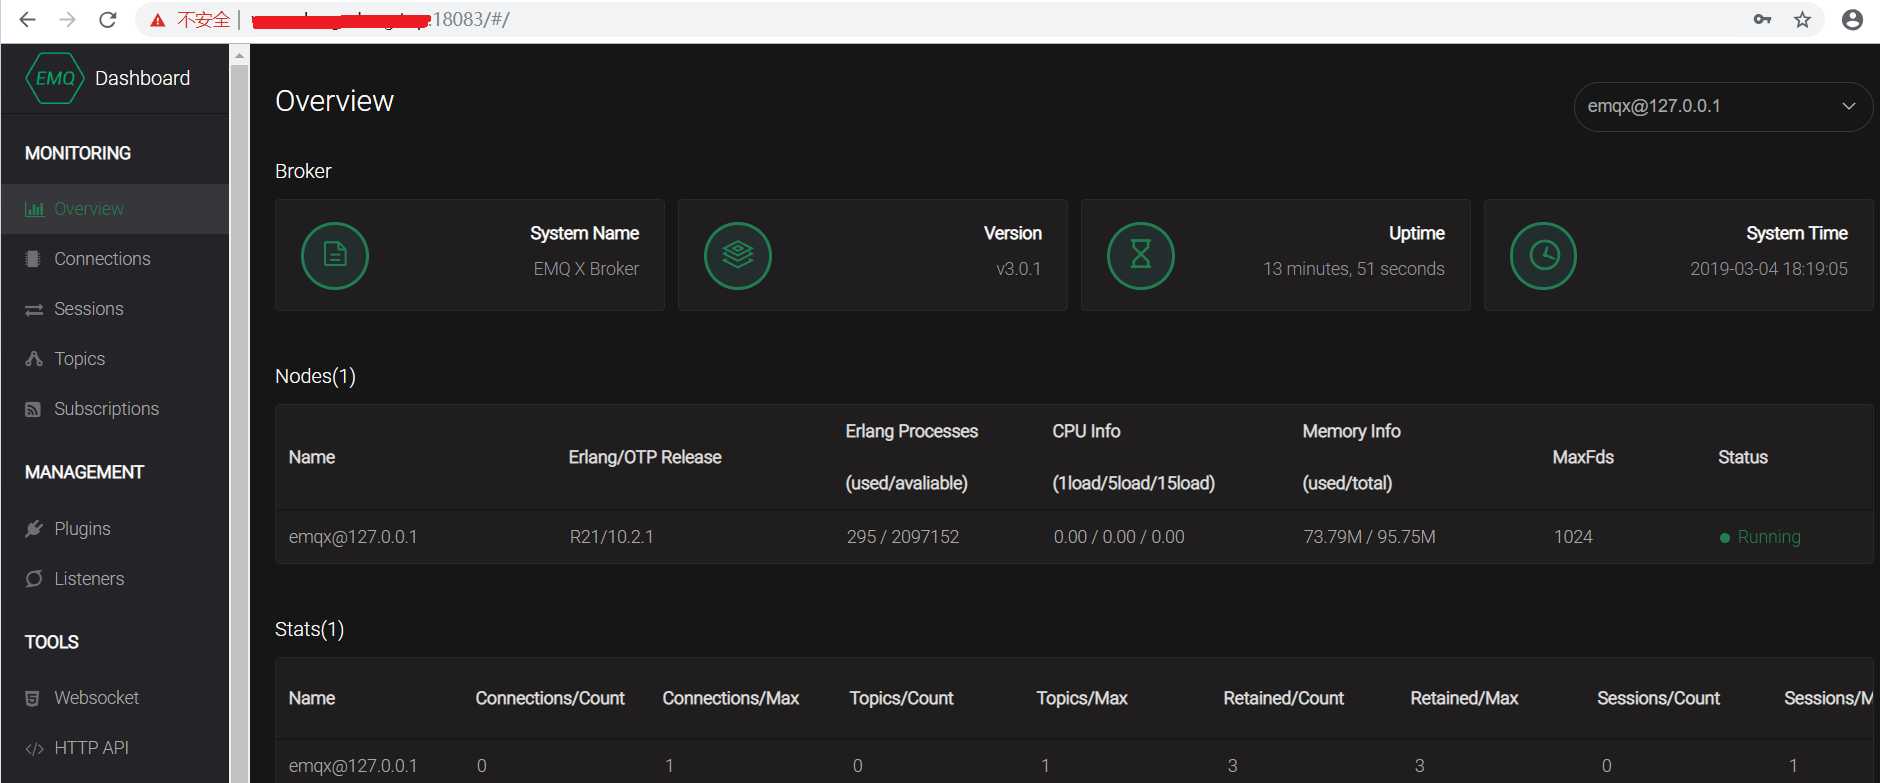This screenshot has height=783, width=1880.
Task: Open the Topics menu item
Action: tap(115, 359)
